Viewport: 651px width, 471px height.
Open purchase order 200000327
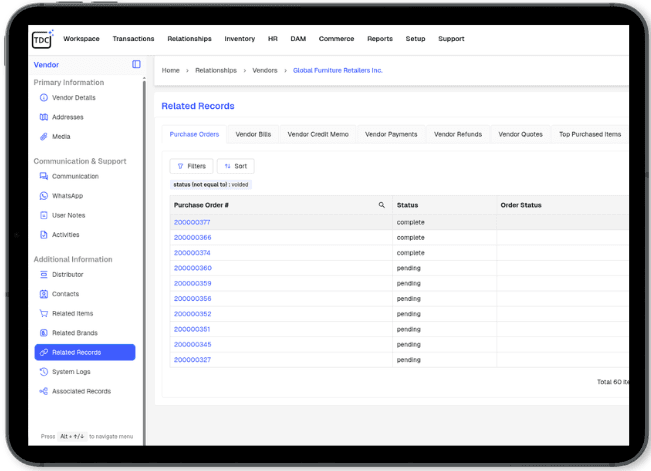pos(192,360)
